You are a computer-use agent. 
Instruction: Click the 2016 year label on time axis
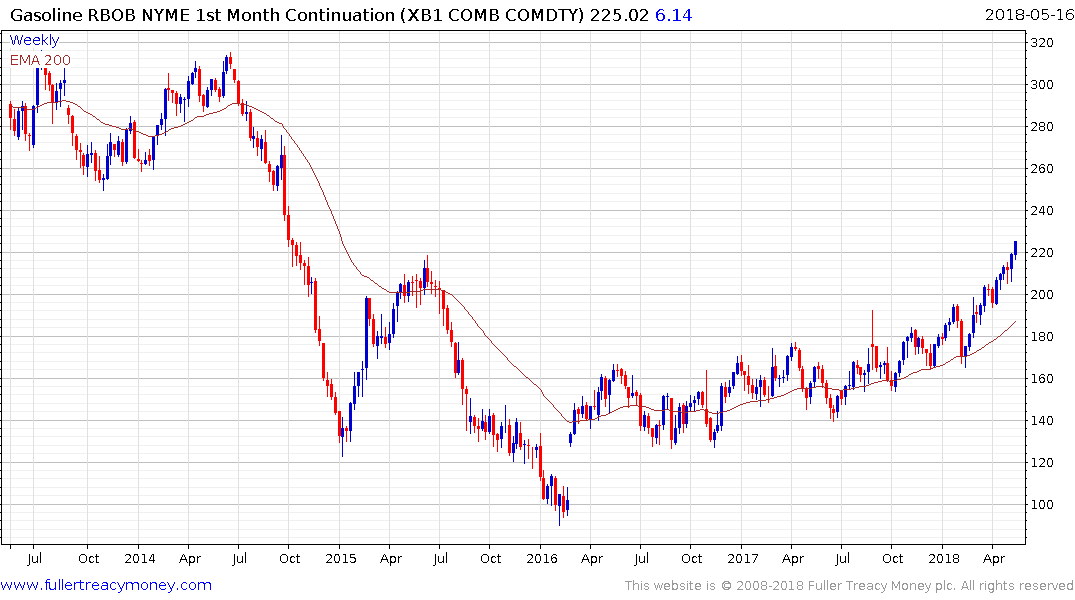542,558
